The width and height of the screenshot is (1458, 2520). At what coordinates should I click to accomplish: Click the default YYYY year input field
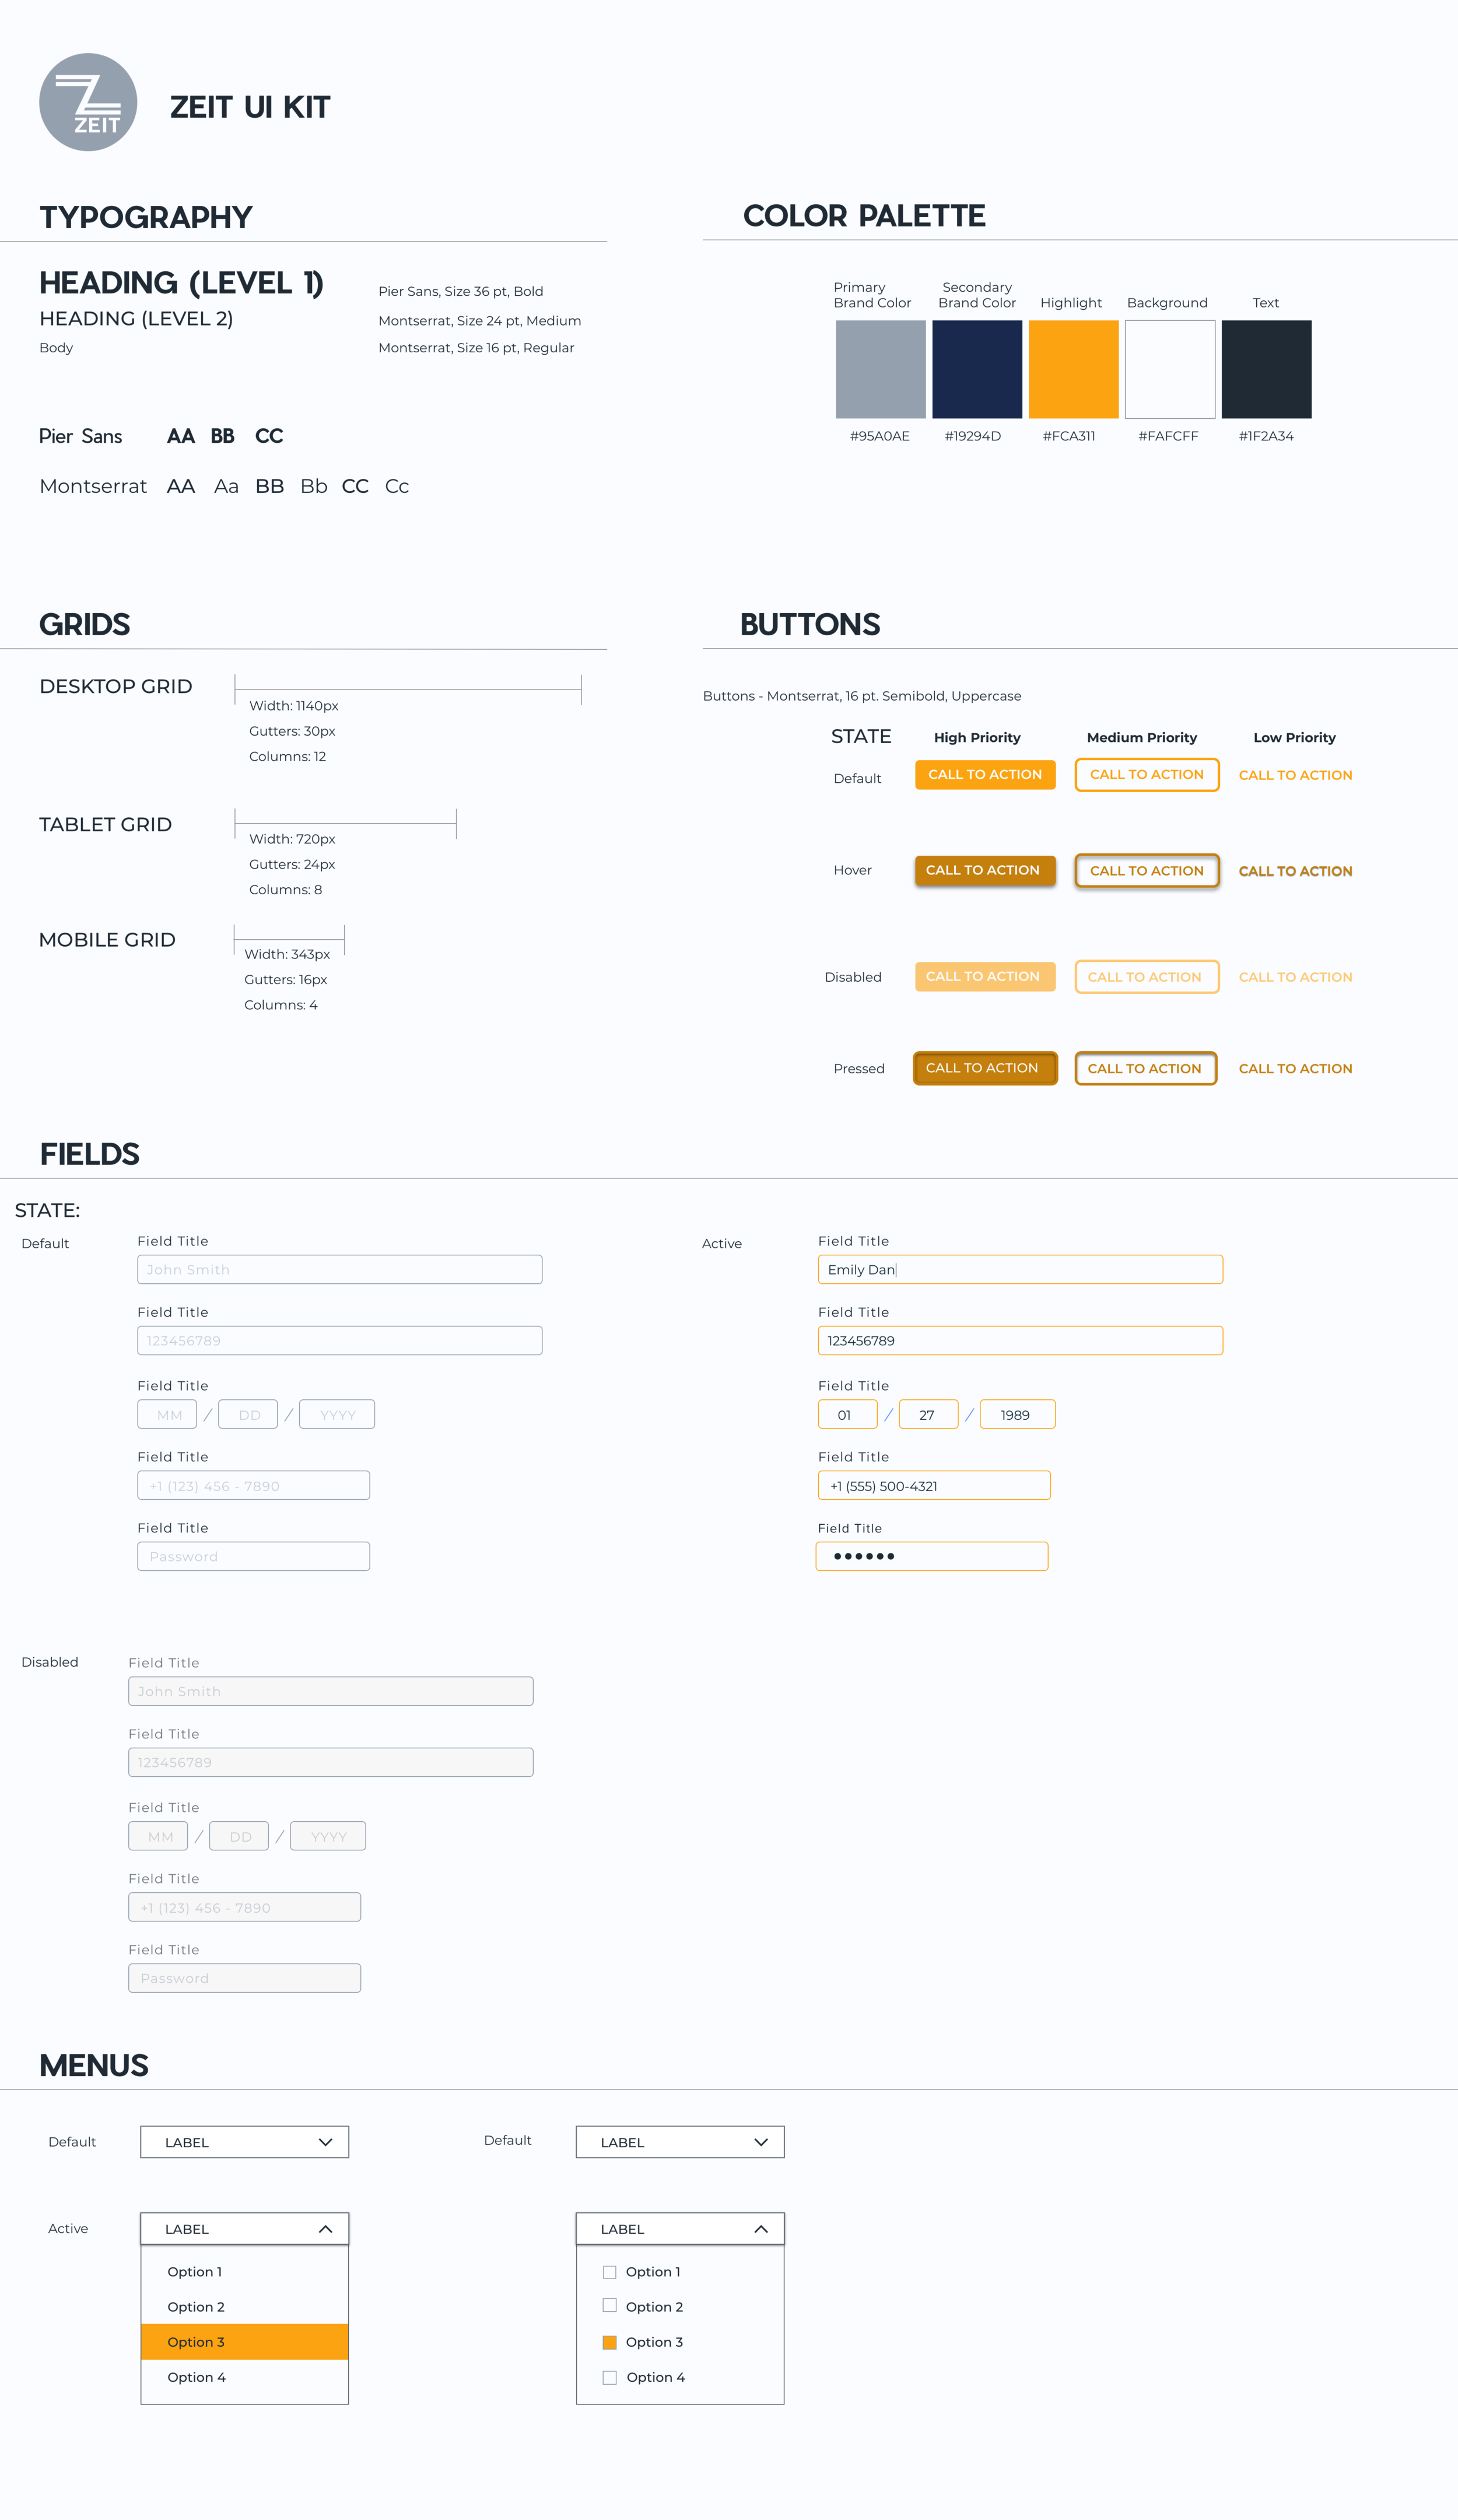337,1414
